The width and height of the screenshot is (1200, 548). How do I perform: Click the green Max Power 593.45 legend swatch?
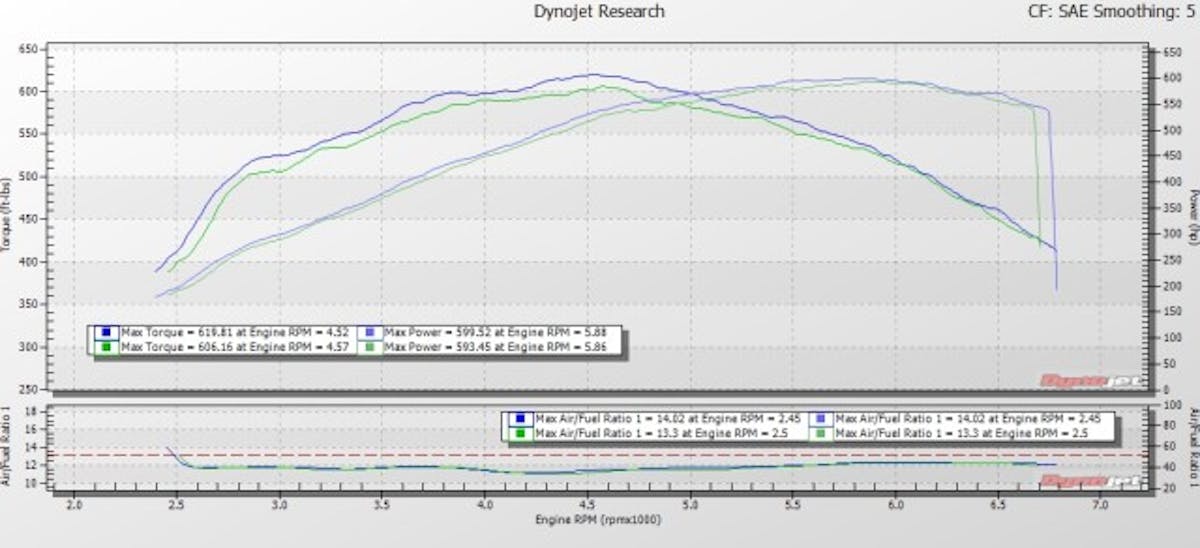[371, 346]
